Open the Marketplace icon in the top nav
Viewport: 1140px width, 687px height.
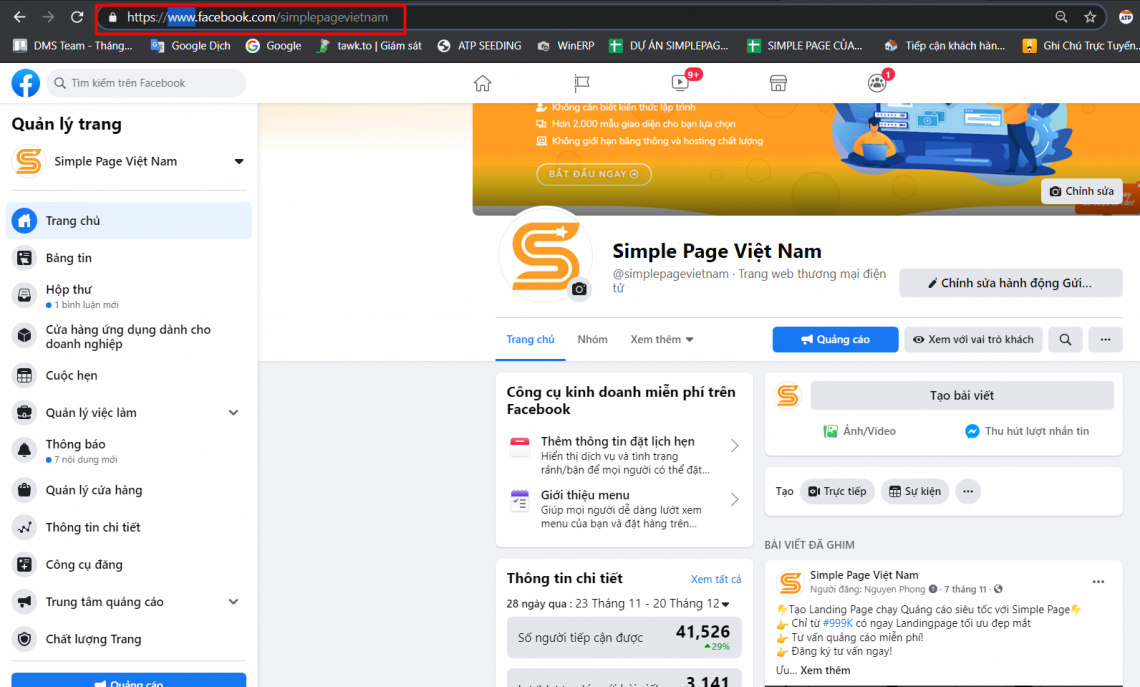point(778,83)
